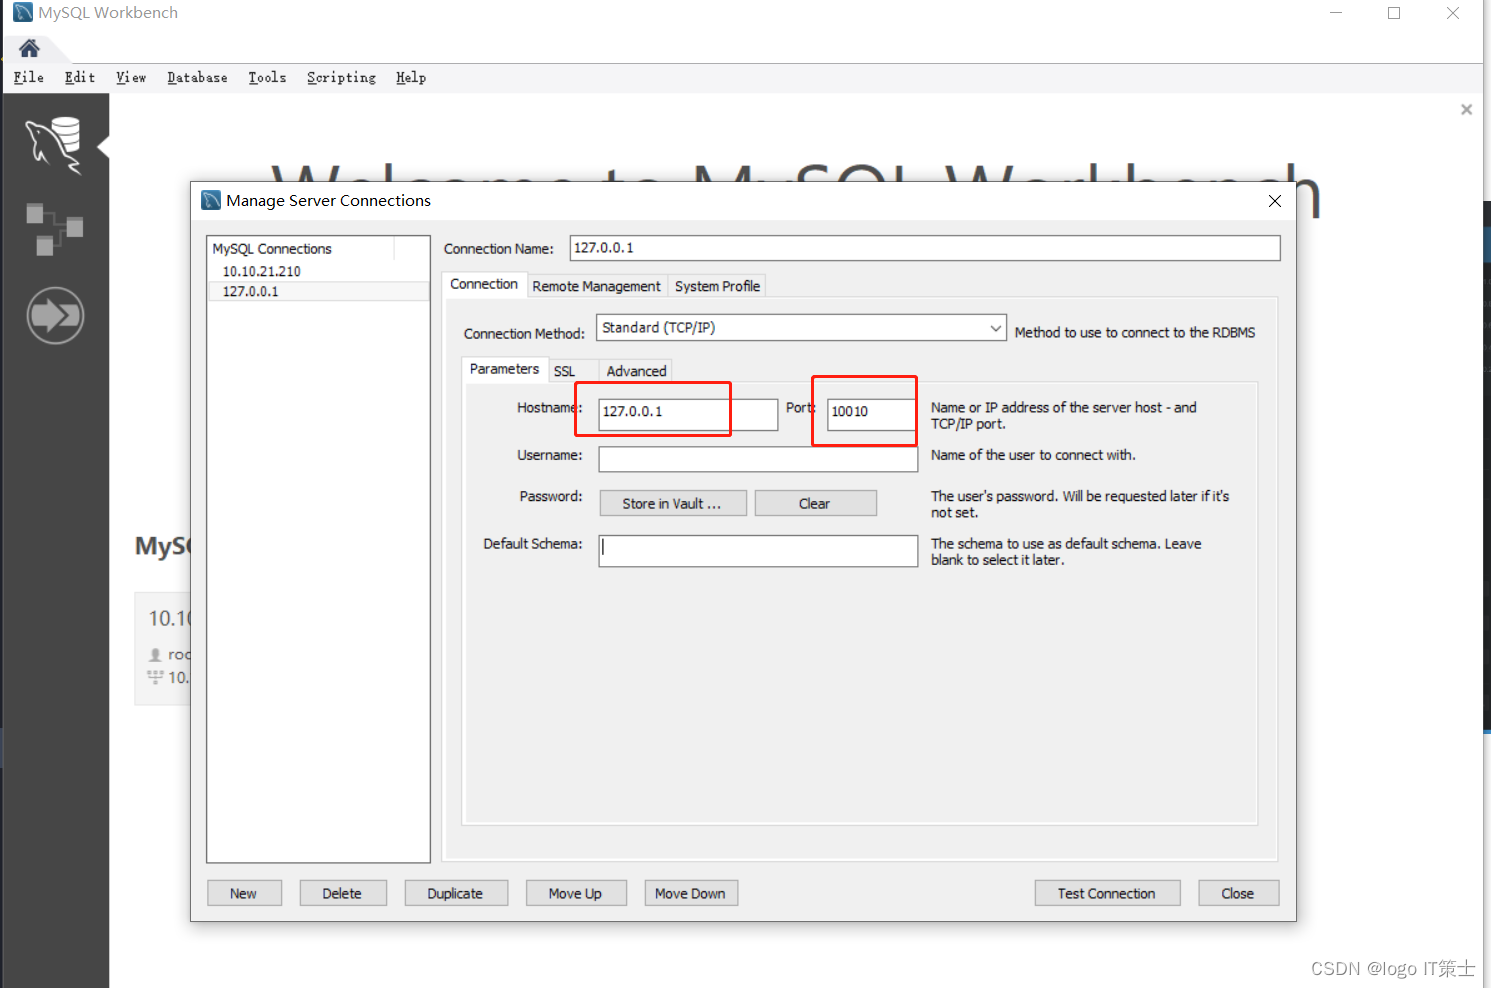Click the Username input field
The width and height of the screenshot is (1491, 988).
758,459
